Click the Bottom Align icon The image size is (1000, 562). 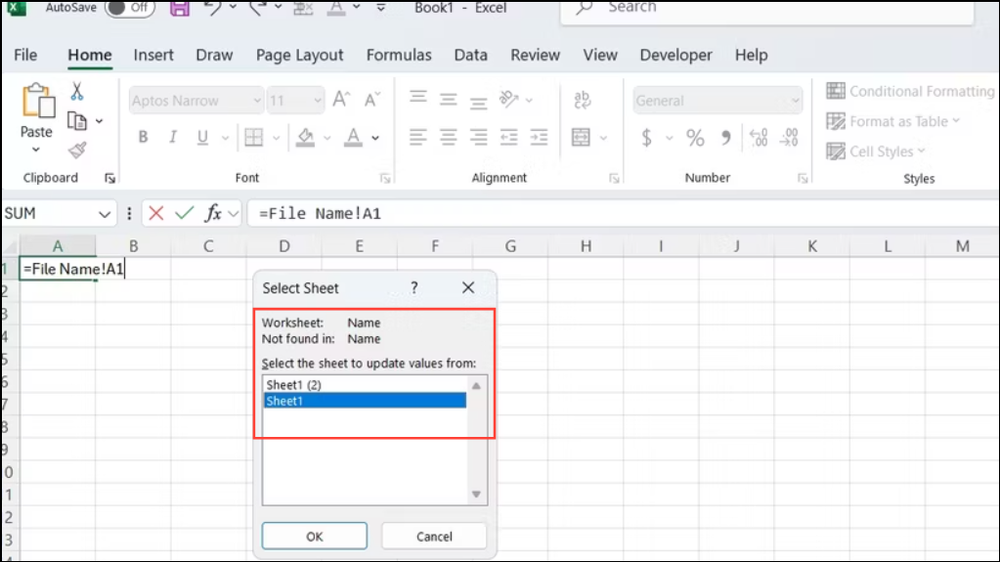pyautogui.click(x=478, y=101)
